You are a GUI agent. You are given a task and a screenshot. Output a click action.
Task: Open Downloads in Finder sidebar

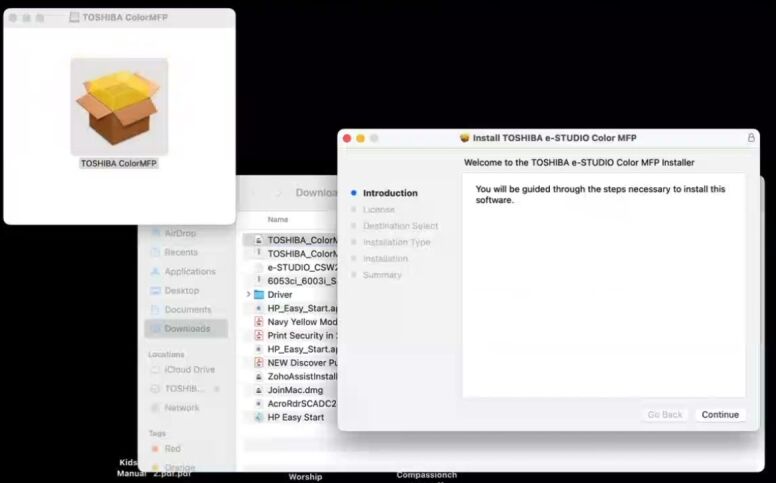tap(187, 328)
